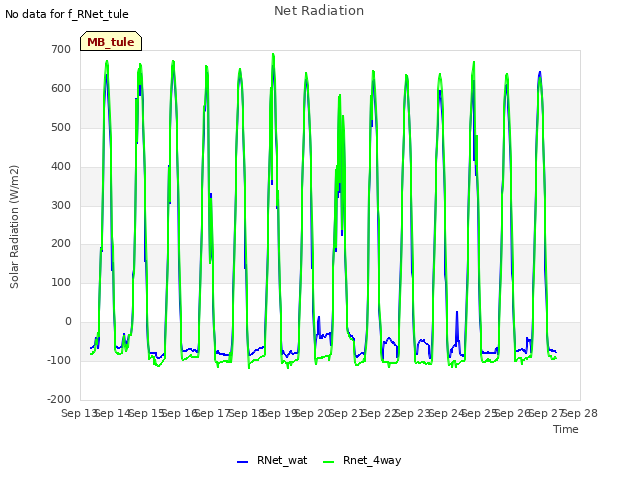Click the 100 y-axis tick label
The image size is (640, 480).
point(61,282)
